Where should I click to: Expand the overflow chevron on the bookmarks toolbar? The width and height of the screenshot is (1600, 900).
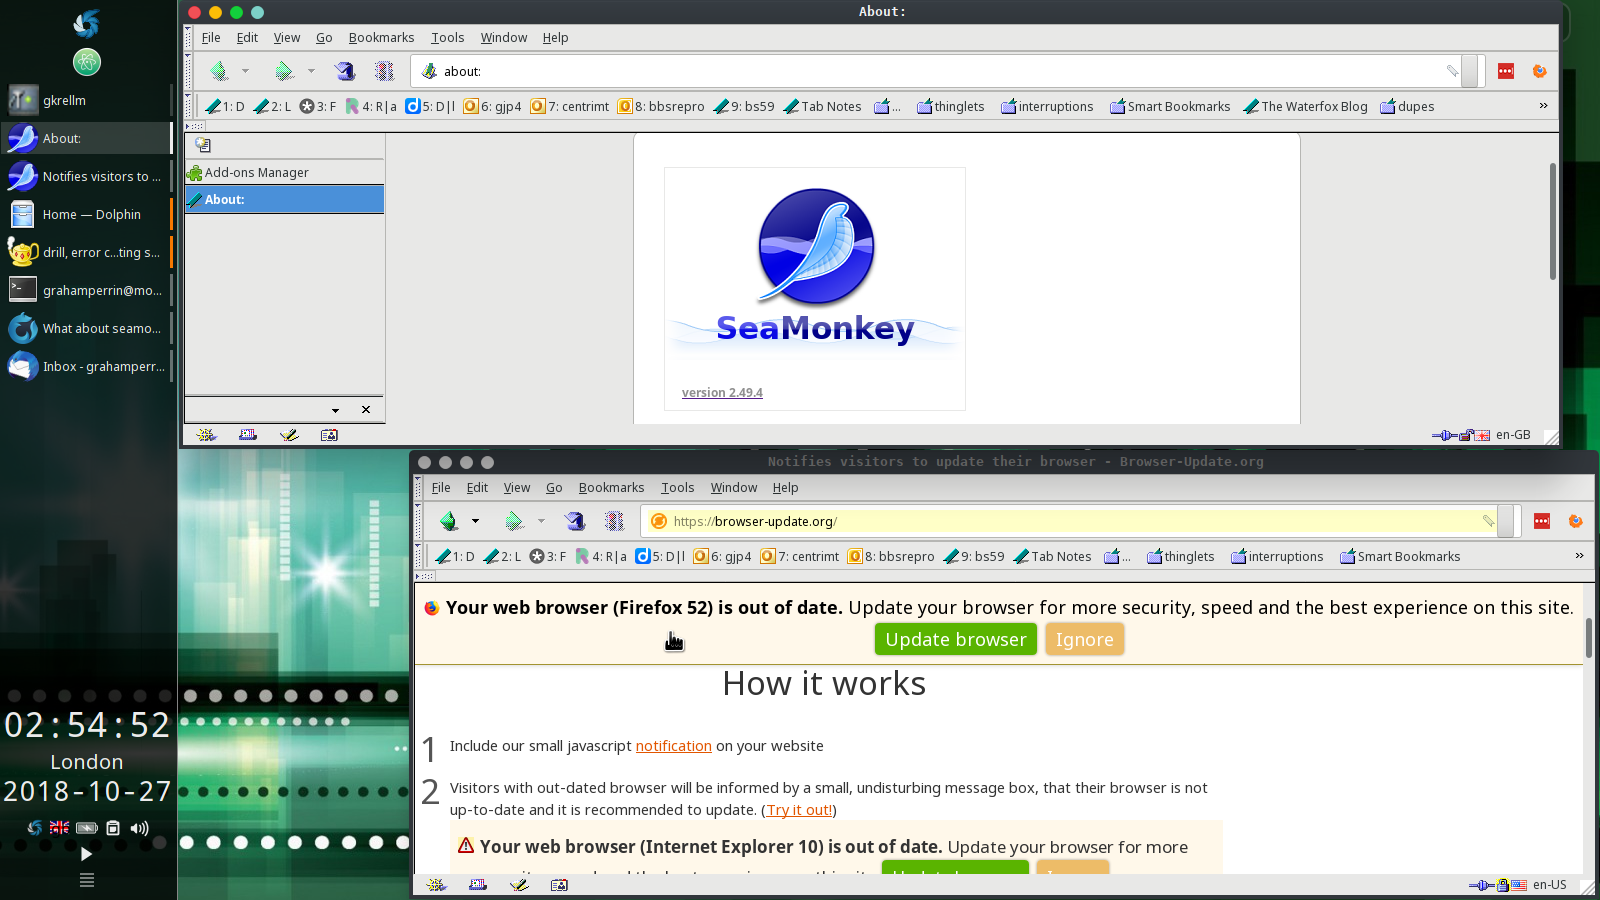[x=1543, y=105]
